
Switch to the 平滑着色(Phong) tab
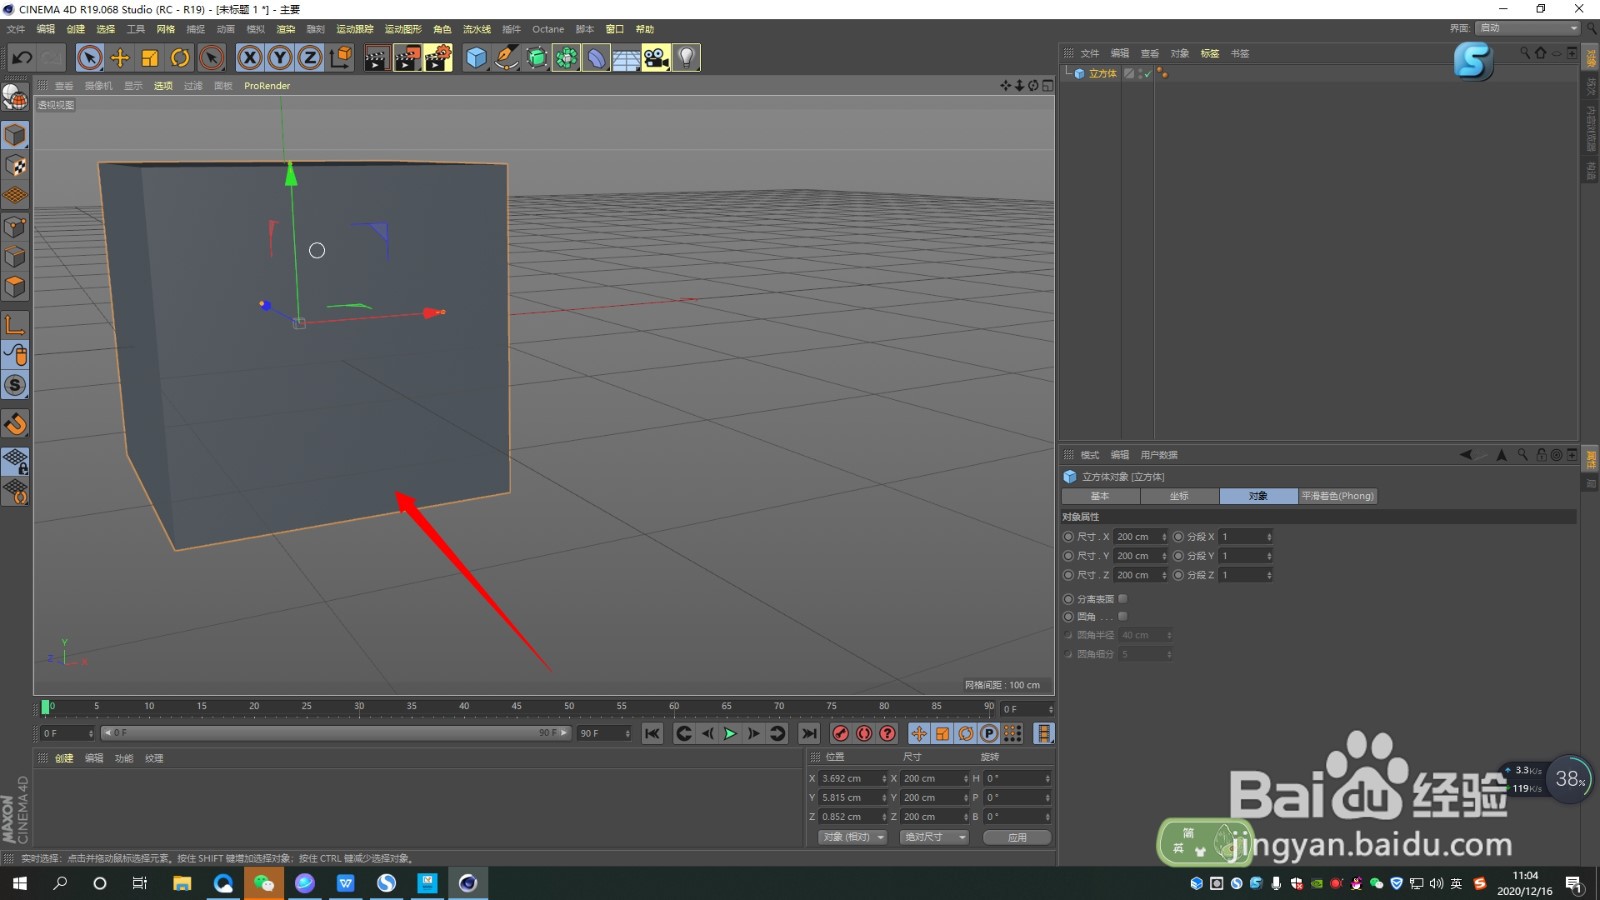[1338, 496]
